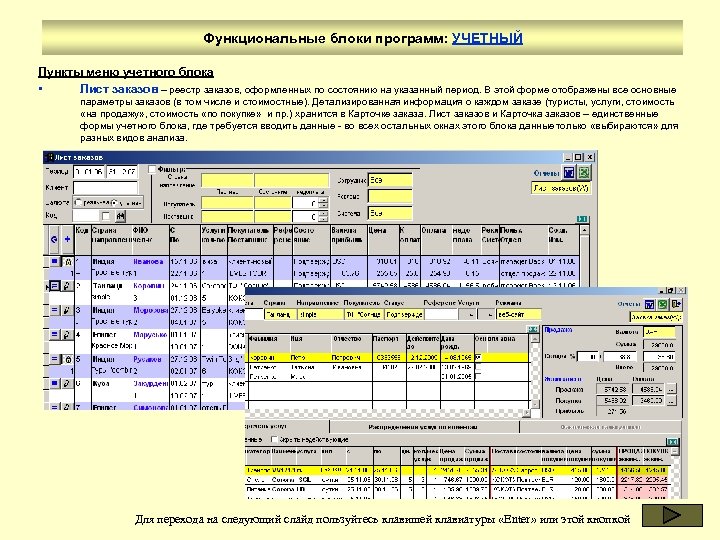Screen dimensions: 720x540
Task: Click the Иванова client name in the orders list
Action: 148,261
